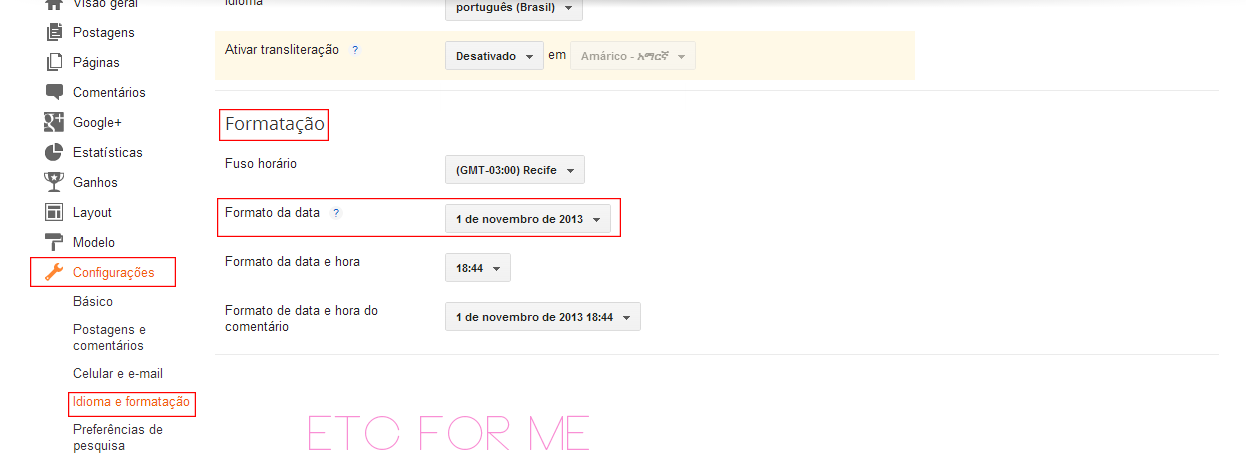The width and height of the screenshot is (1246, 455).
Task: Open the 1 de novembro de 2013 date dropdown
Action: point(528,219)
